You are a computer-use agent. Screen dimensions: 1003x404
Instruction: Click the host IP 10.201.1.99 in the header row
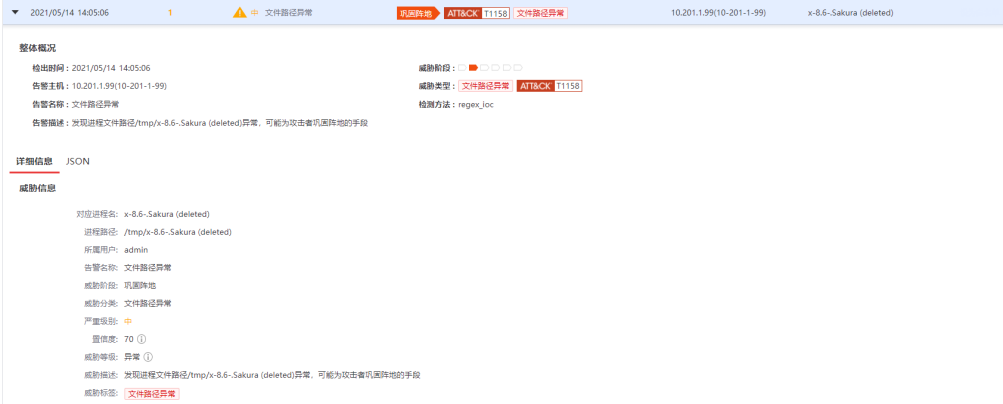(719, 13)
